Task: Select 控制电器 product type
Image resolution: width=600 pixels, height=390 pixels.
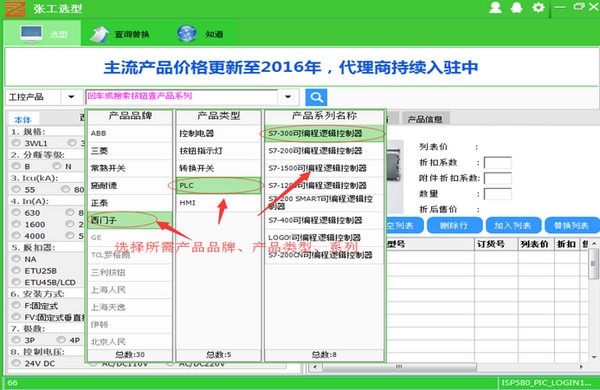Action: tap(218, 133)
